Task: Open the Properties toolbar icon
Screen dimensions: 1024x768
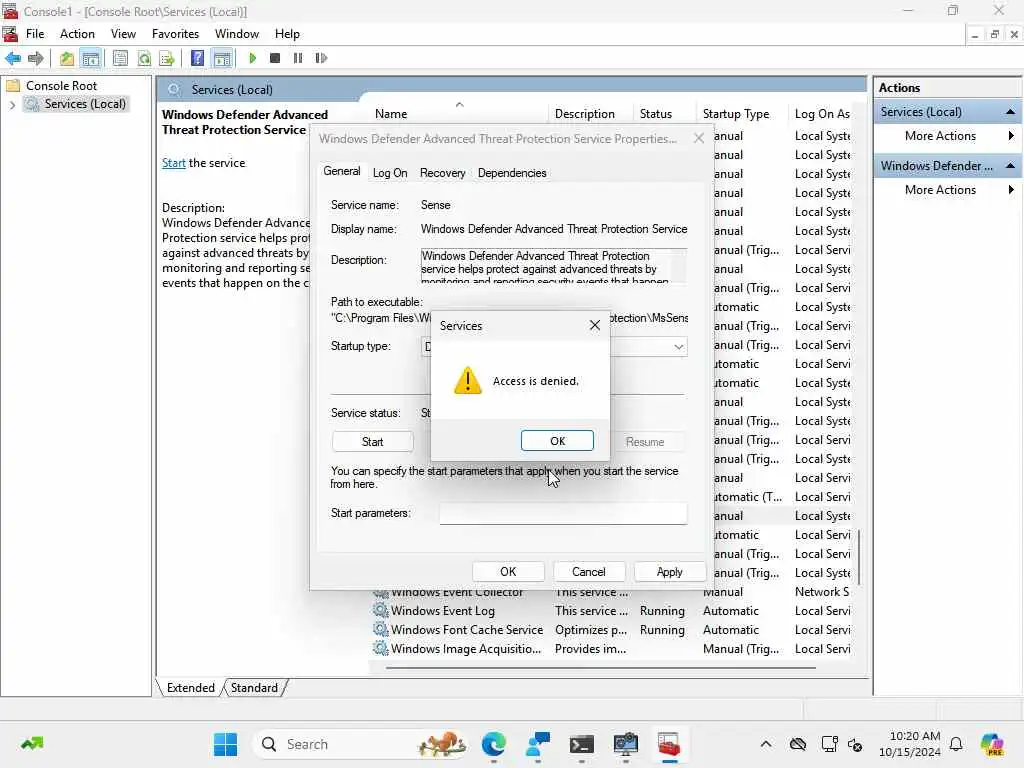Action: pos(120,58)
